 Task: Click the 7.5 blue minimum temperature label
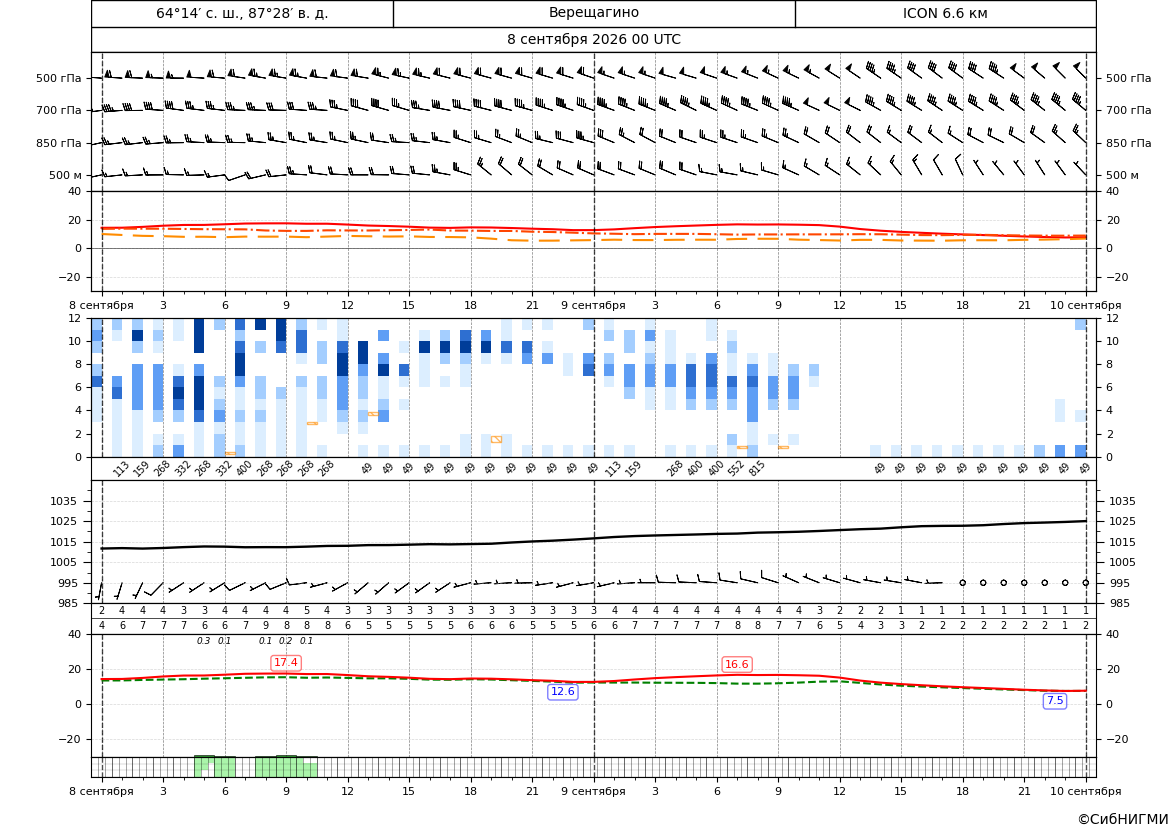1055,700
